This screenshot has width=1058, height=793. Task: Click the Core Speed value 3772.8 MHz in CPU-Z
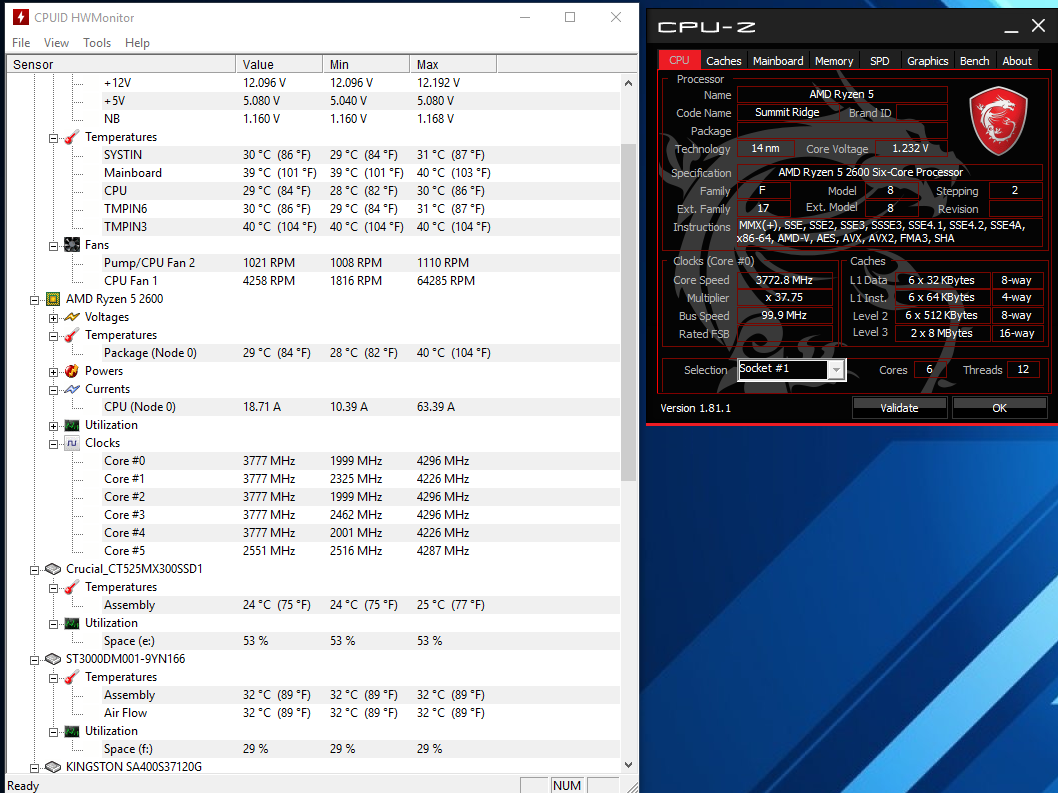[x=784, y=280]
